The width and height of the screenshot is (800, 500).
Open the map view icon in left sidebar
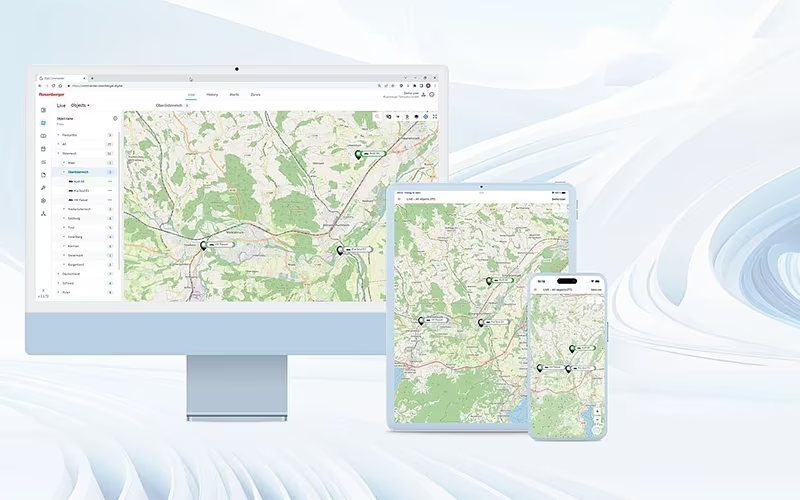tap(43, 123)
